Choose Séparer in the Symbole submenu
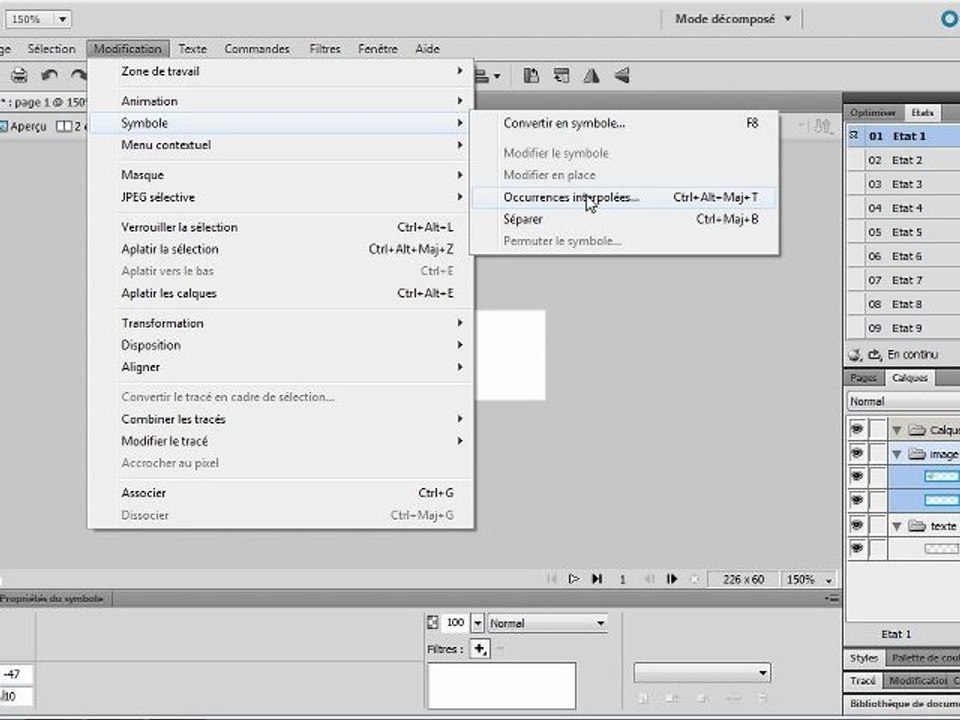The image size is (960, 720). tap(624, 219)
